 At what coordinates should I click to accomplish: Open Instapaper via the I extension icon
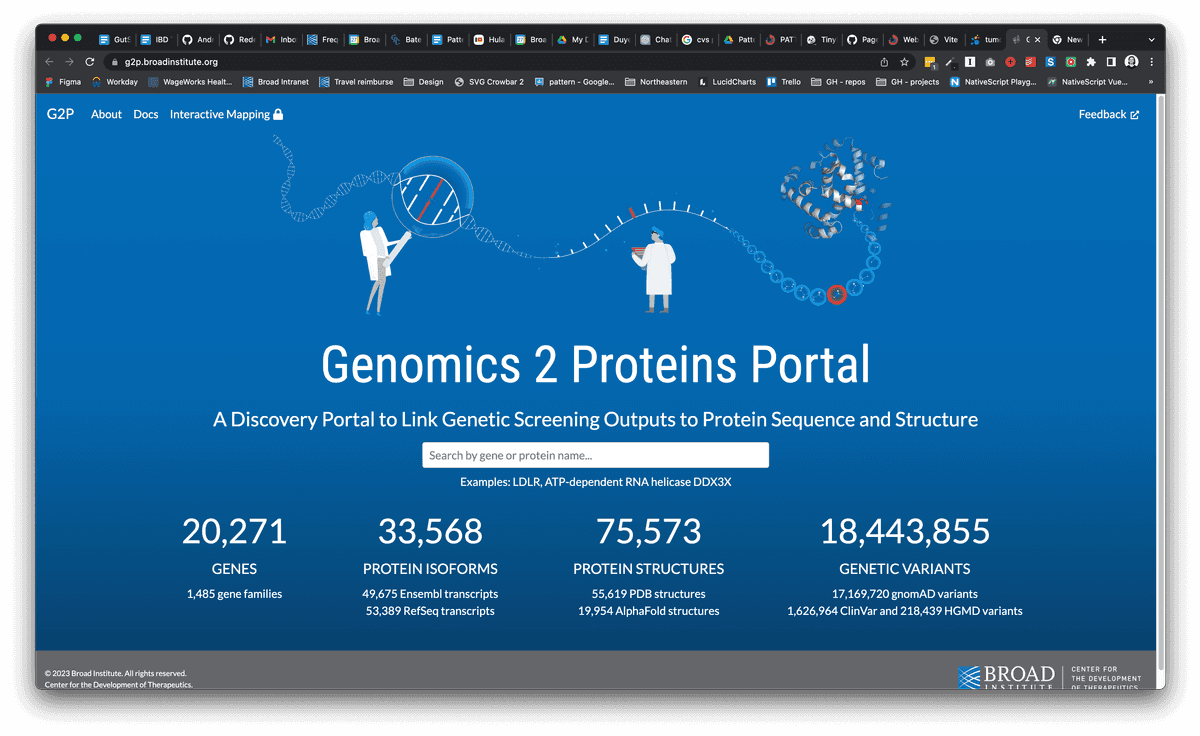(x=969, y=61)
